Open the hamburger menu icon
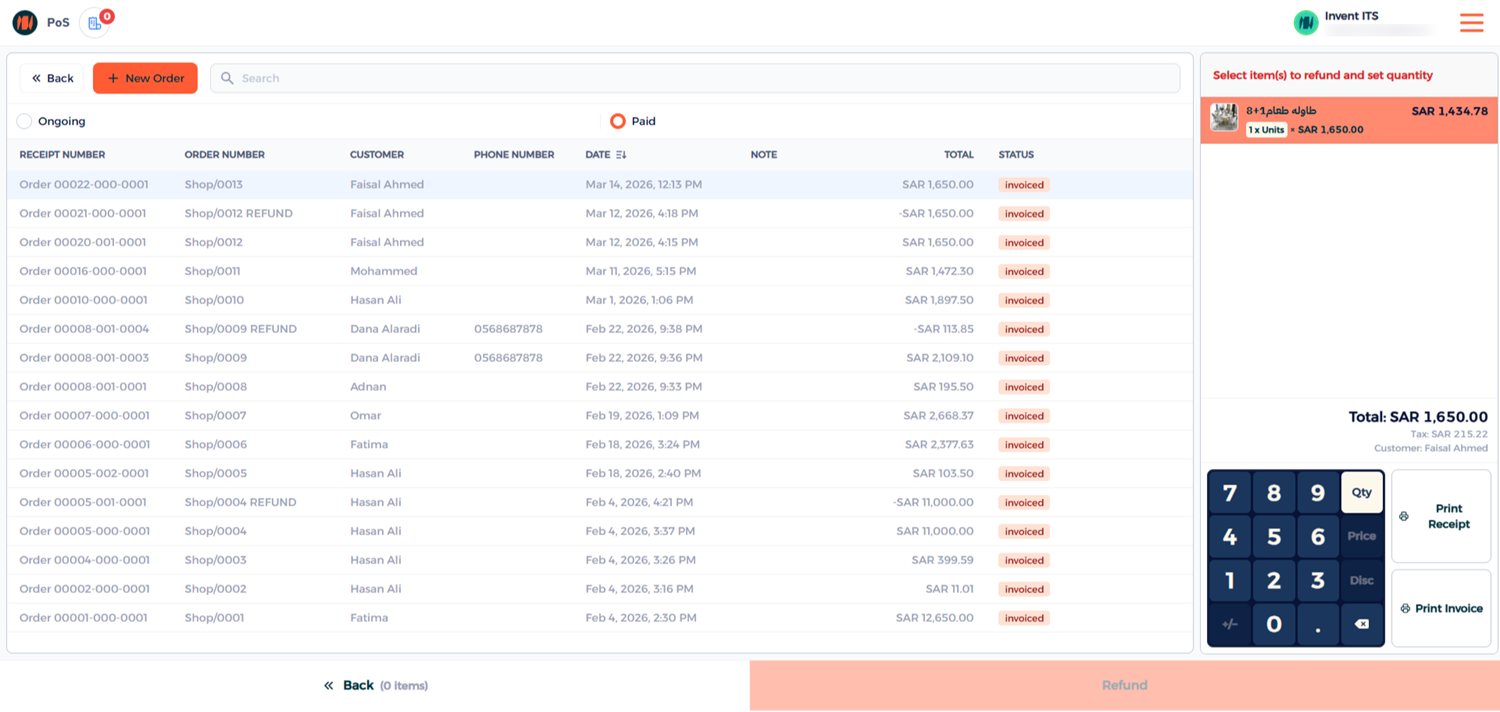The width and height of the screenshot is (1500, 712). pos(1471,23)
